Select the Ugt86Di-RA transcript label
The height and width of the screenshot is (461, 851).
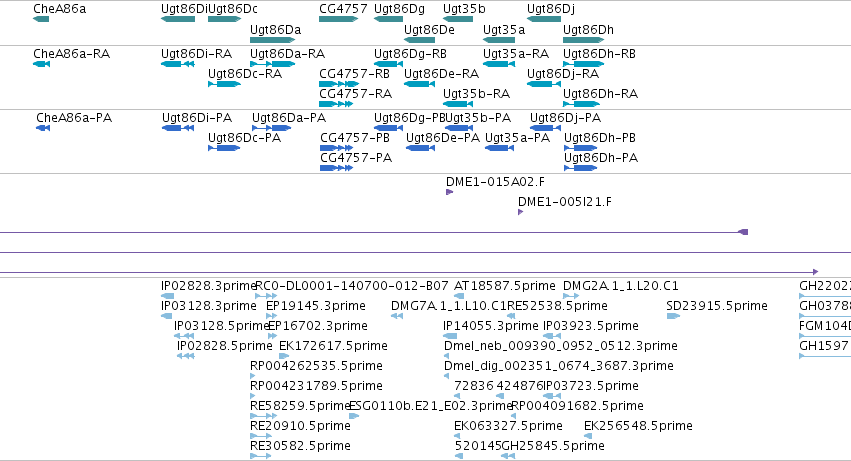click(x=196, y=54)
